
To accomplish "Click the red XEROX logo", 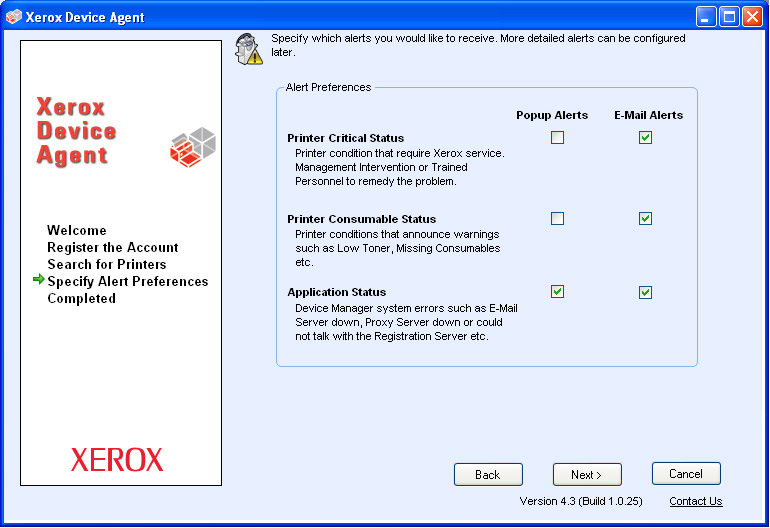I will (117, 459).
